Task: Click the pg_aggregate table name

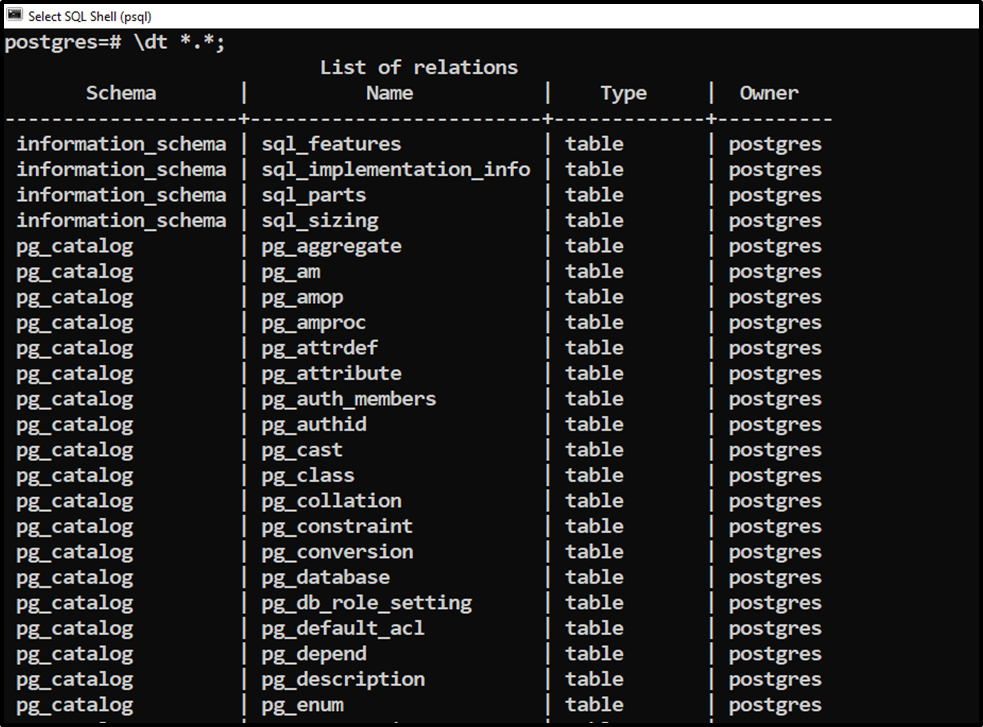Action: (x=331, y=246)
